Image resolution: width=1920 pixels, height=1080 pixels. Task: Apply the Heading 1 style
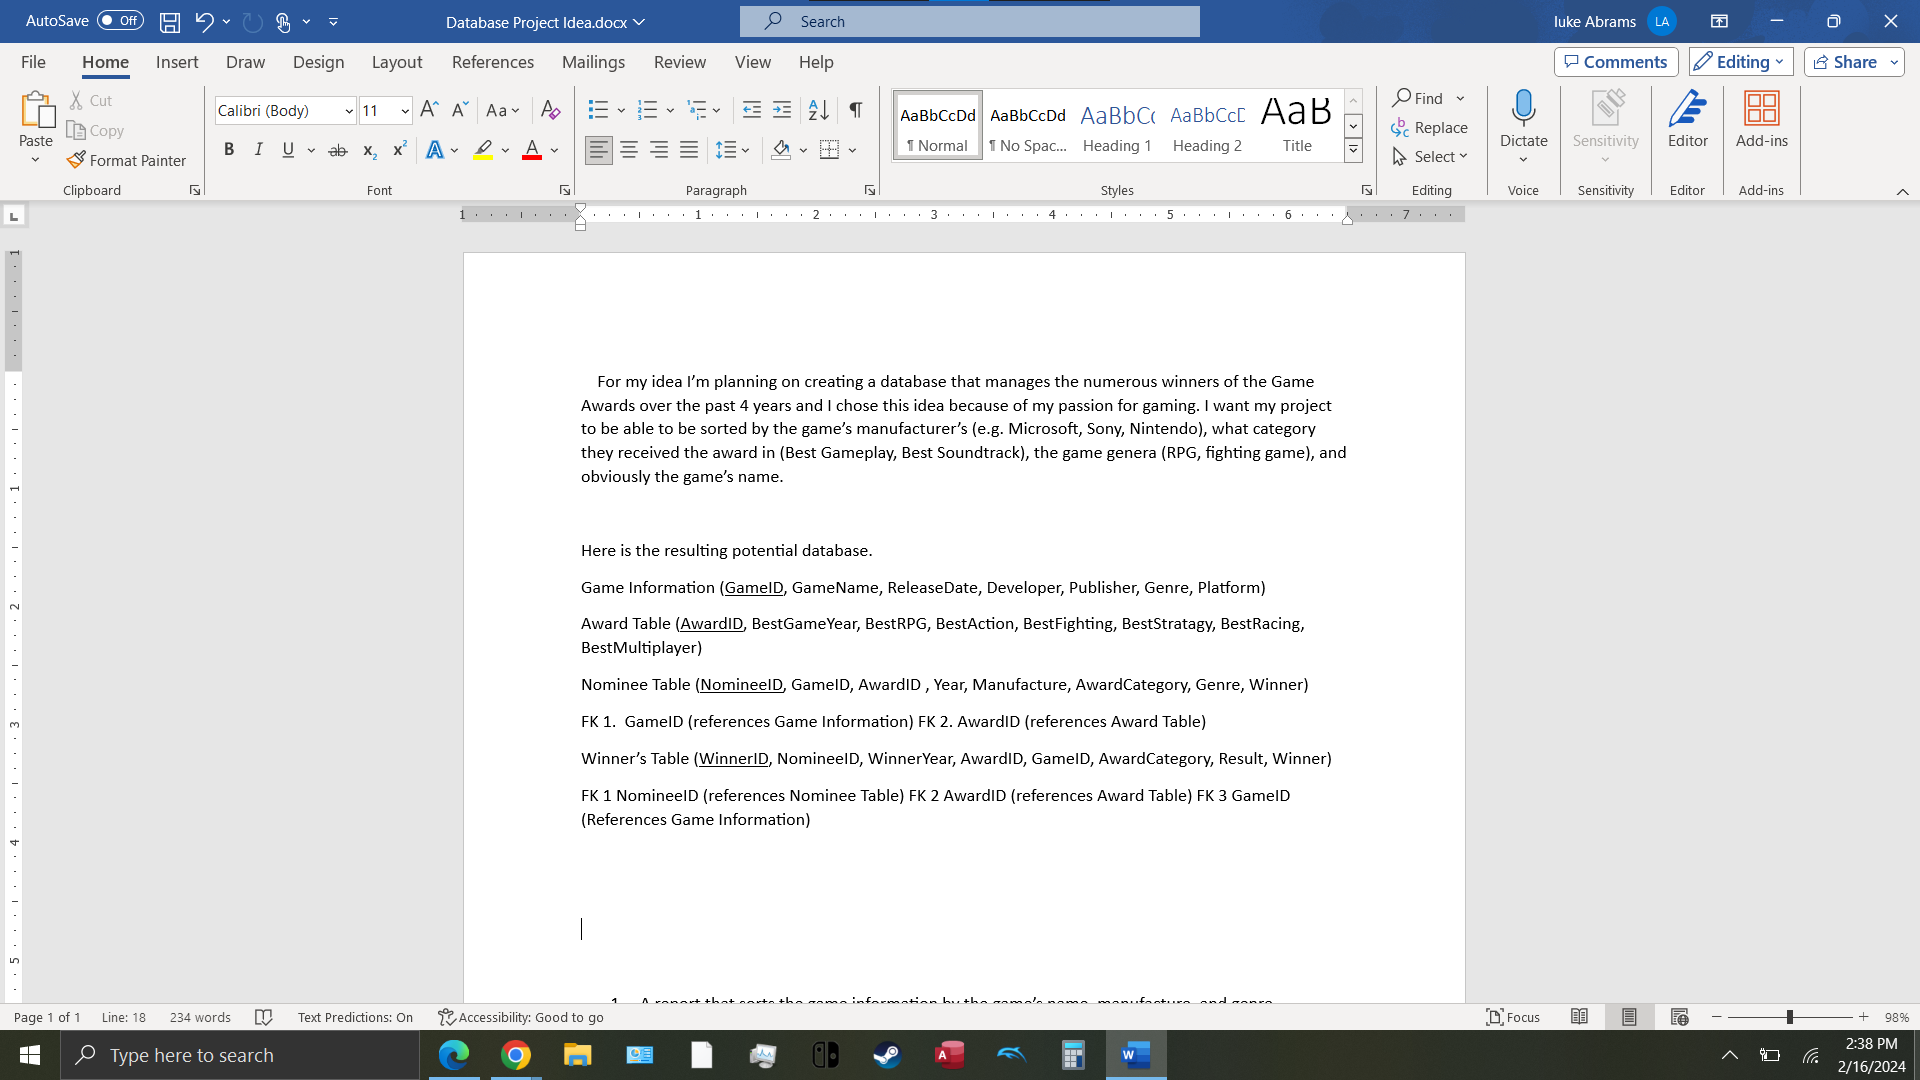click(x=1117, y=124)
